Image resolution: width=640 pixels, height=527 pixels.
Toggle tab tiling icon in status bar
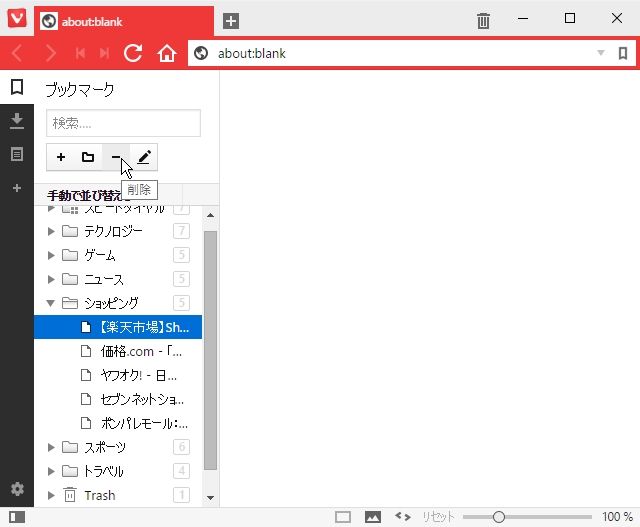[343, 517]
